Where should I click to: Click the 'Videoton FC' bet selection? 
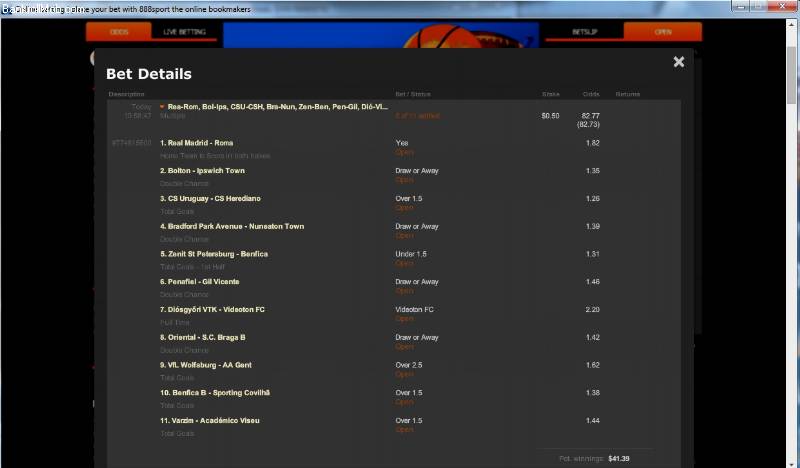pos(414,309)
